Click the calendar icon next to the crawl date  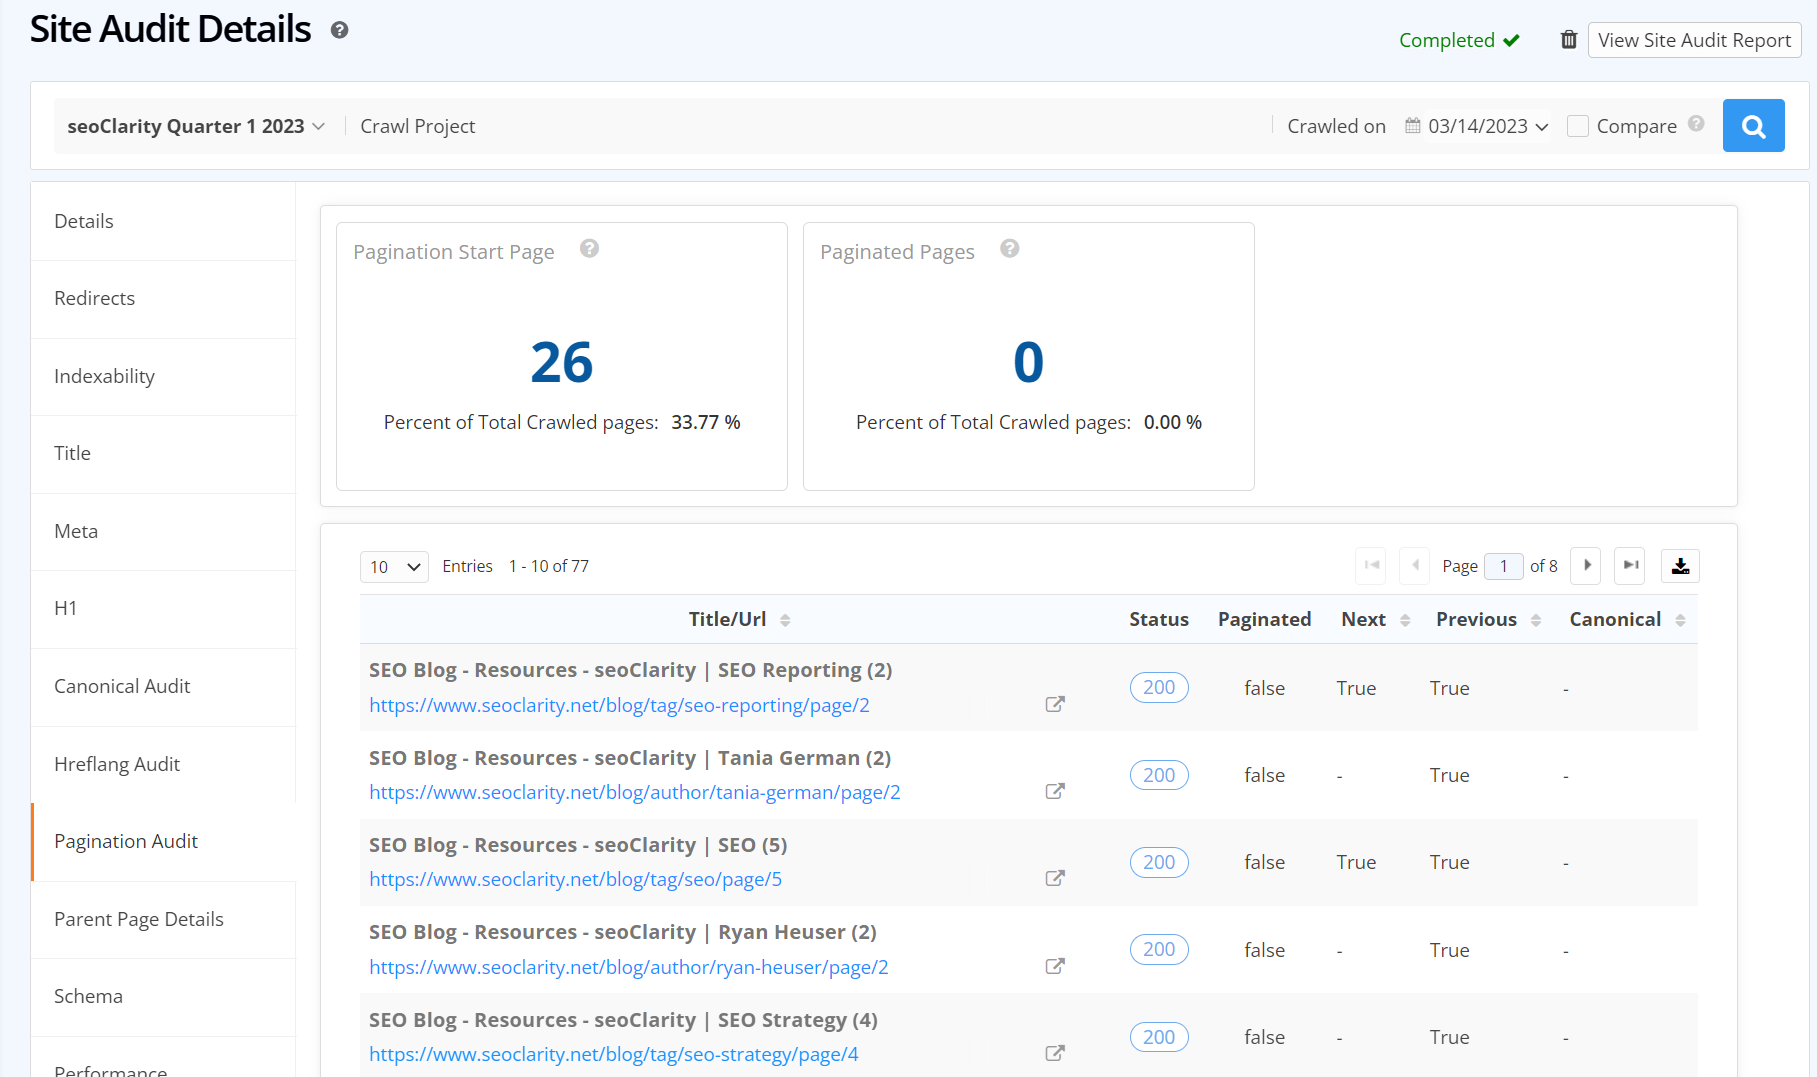pyautogui.click(x=1412, y=126)
